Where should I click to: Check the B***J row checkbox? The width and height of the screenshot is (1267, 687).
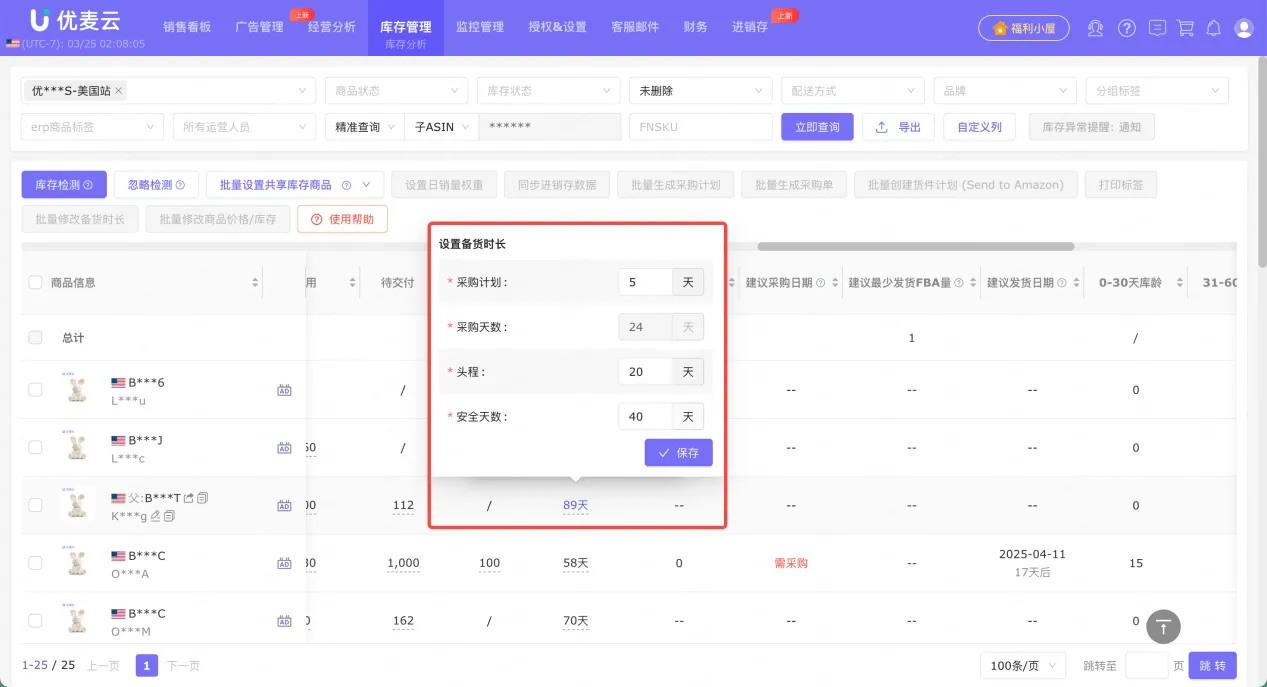coord(35,448)
